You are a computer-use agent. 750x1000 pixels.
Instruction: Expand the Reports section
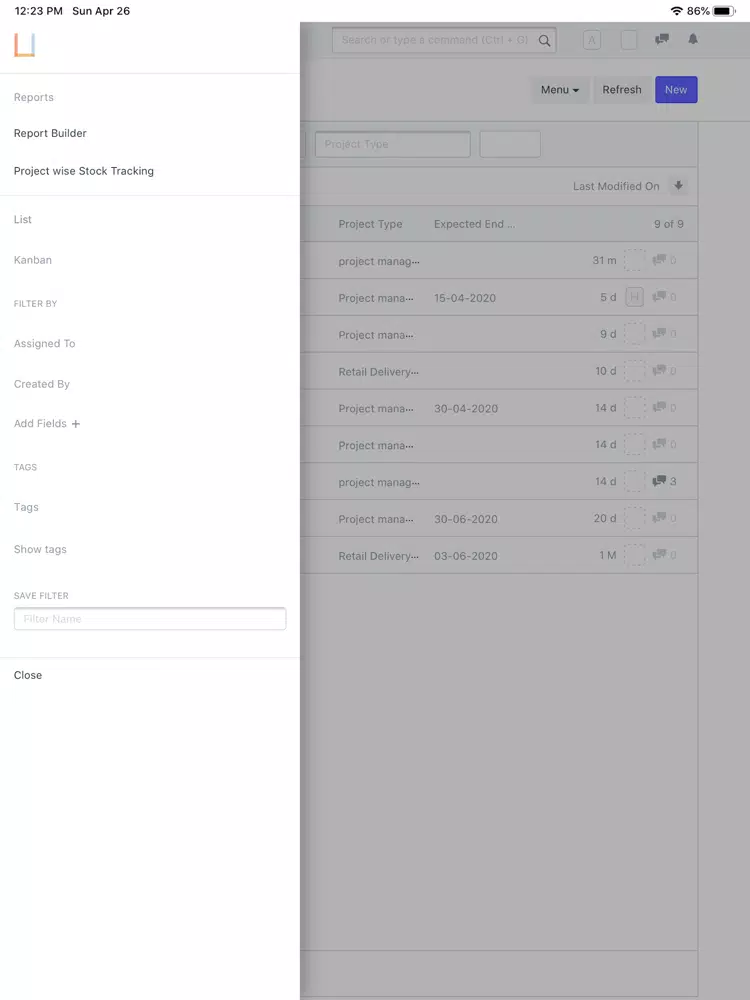pos(34,98)
